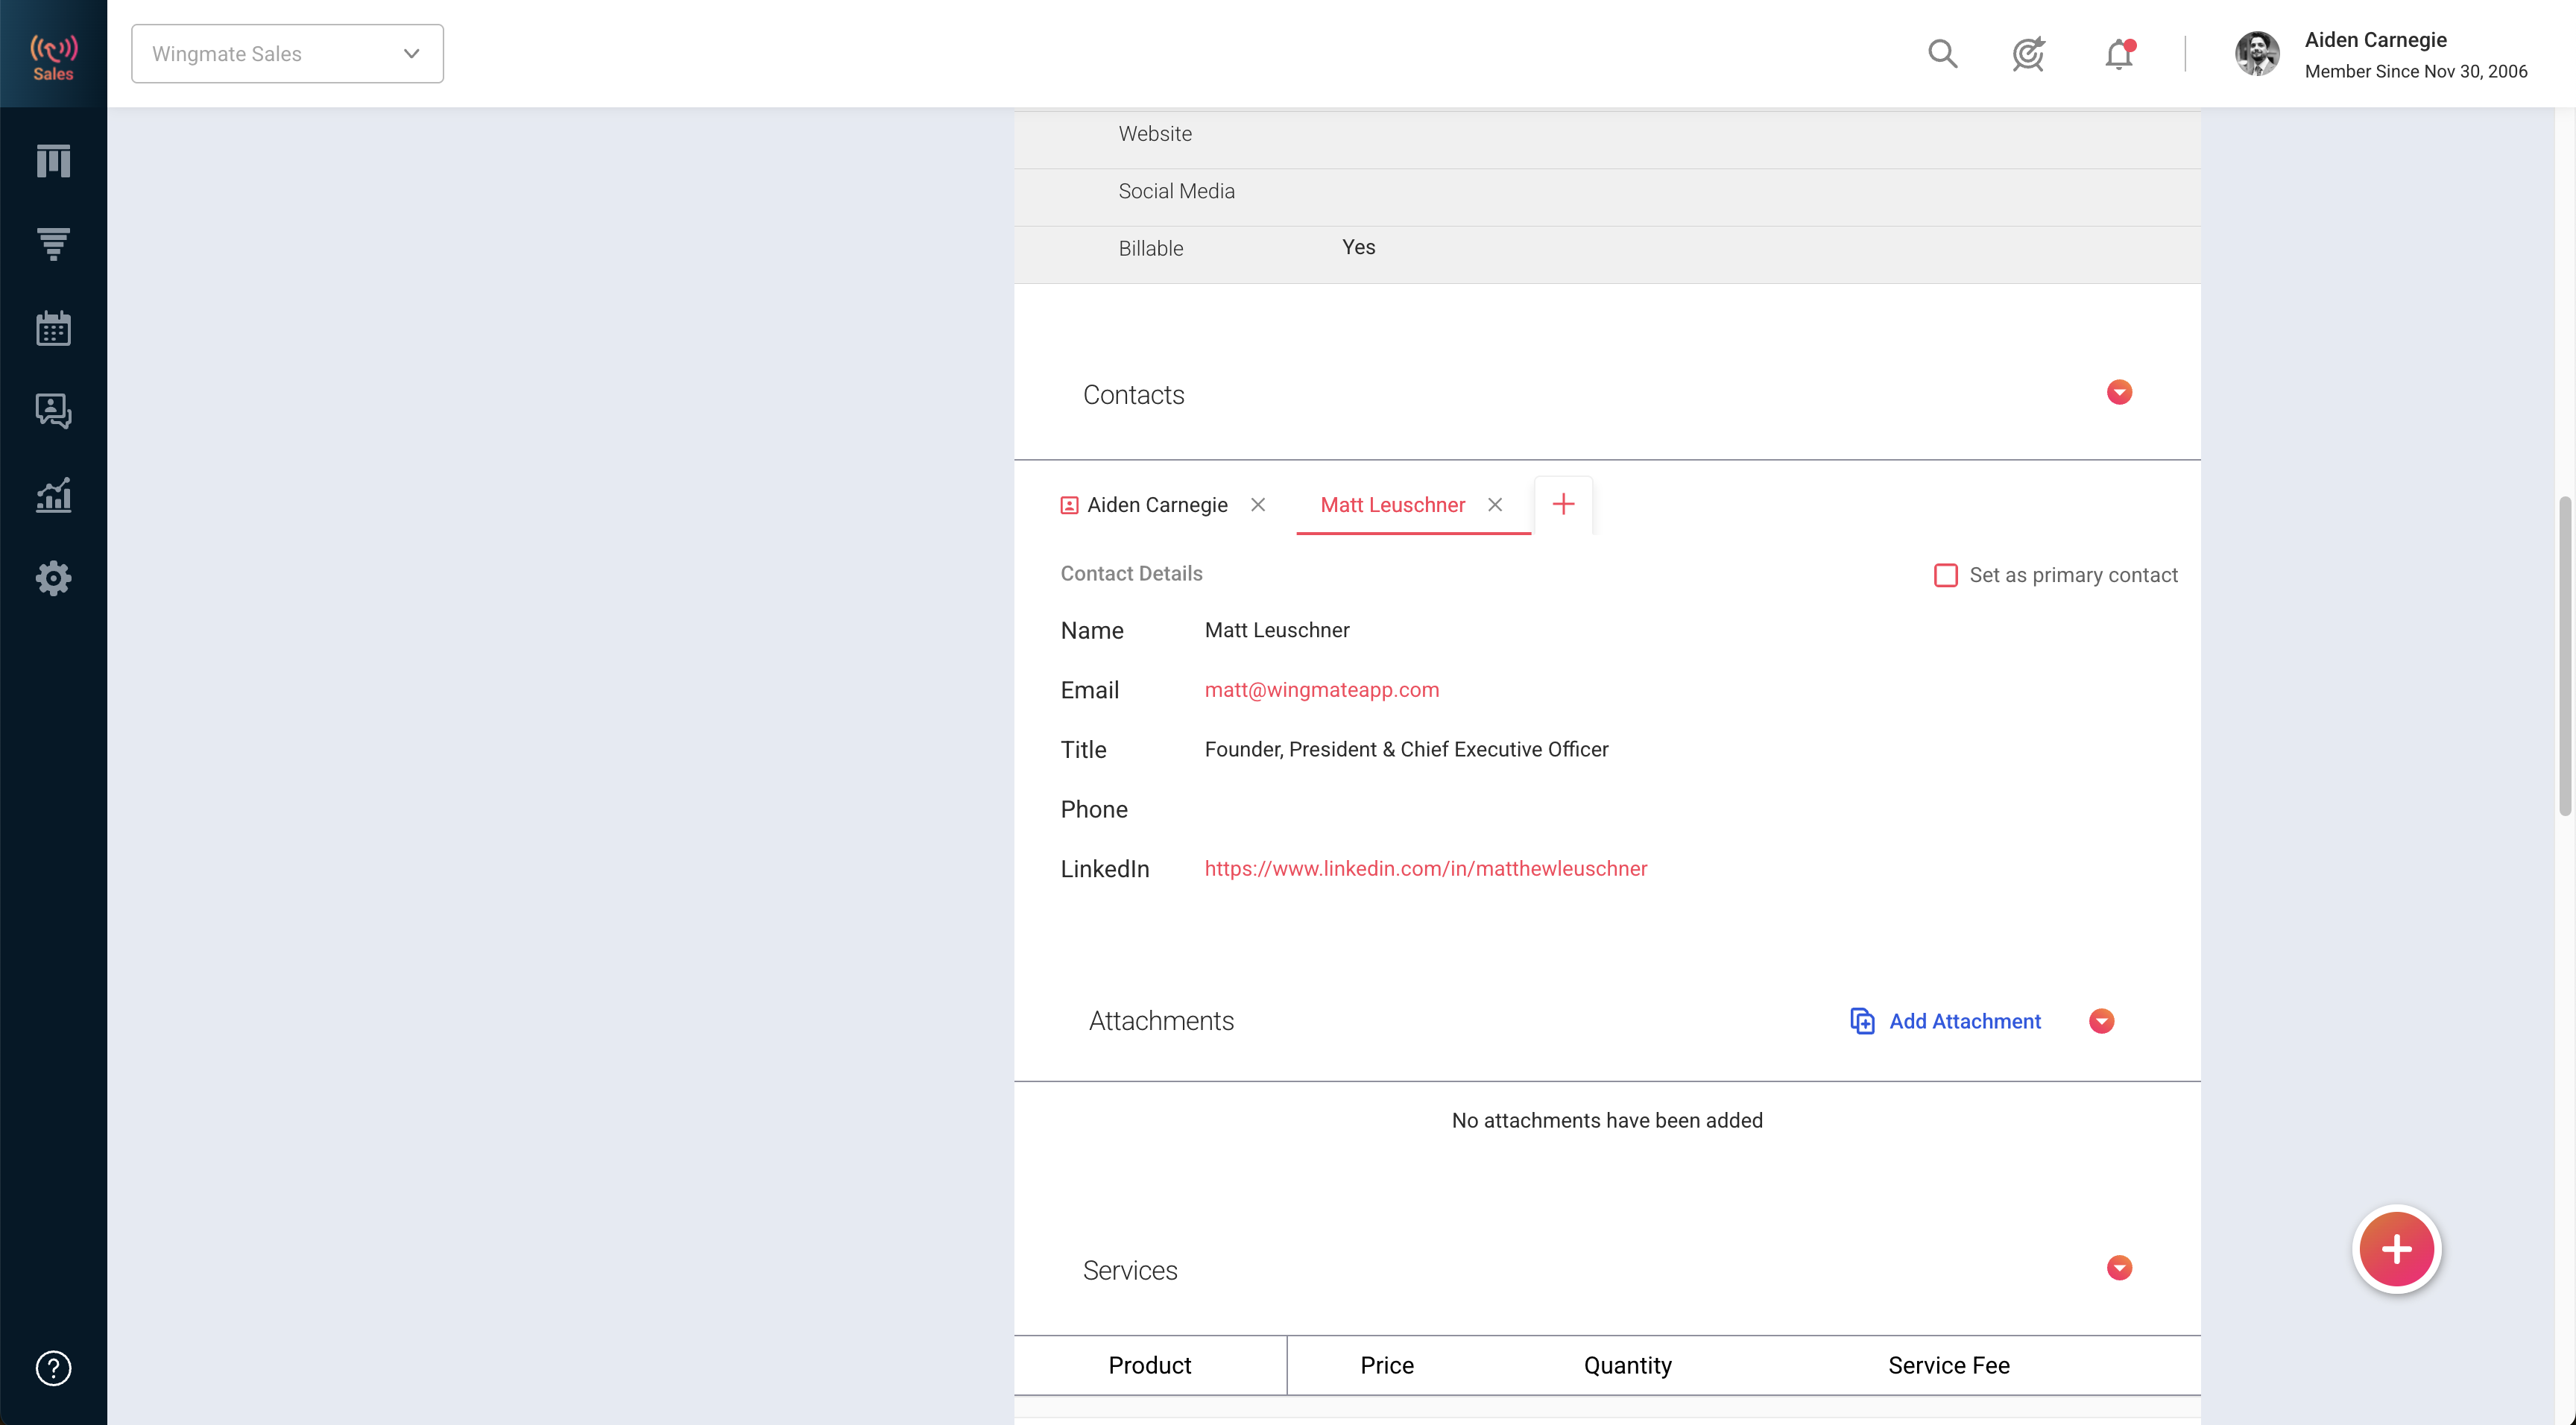Click the floating red plus button
The height and width of the screenshot is (1425, 2576).
pyautogui.click(x=2396, y=1249)
